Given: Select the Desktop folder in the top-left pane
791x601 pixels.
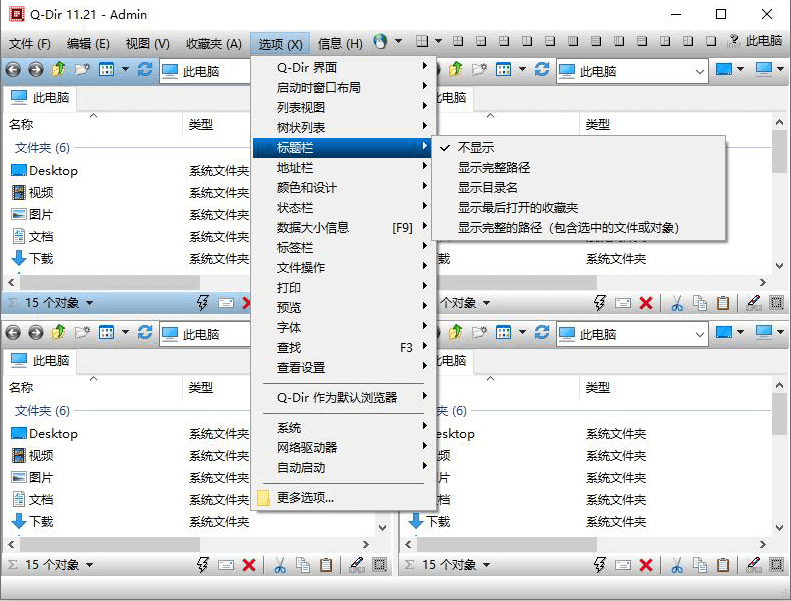Looking at the screenshot, I should pyautogui.click(x=44, y=171).
